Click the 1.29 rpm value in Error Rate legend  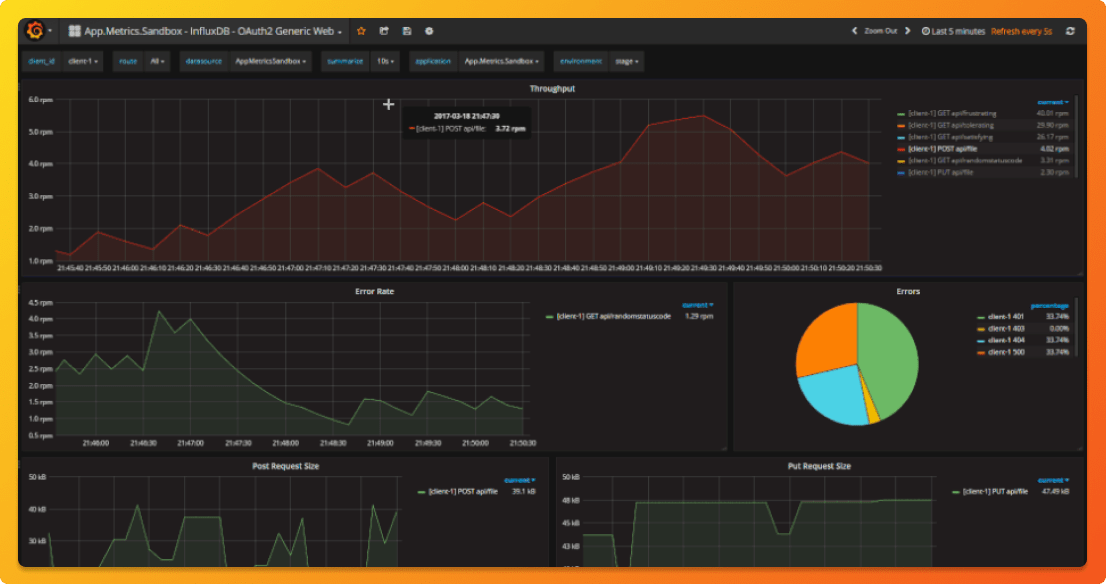[698, 317]
